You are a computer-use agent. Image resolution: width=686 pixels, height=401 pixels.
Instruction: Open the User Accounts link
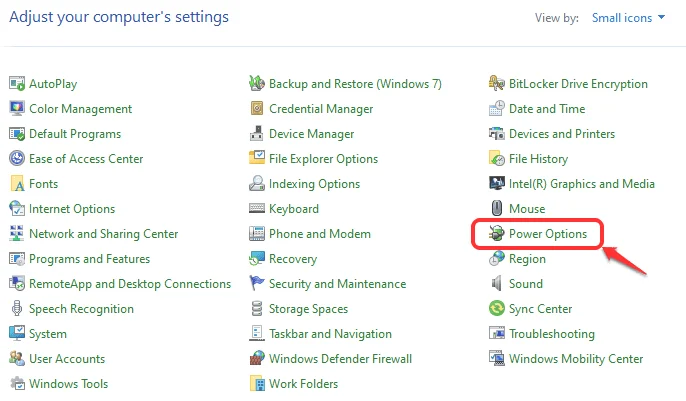pos(67,359)
